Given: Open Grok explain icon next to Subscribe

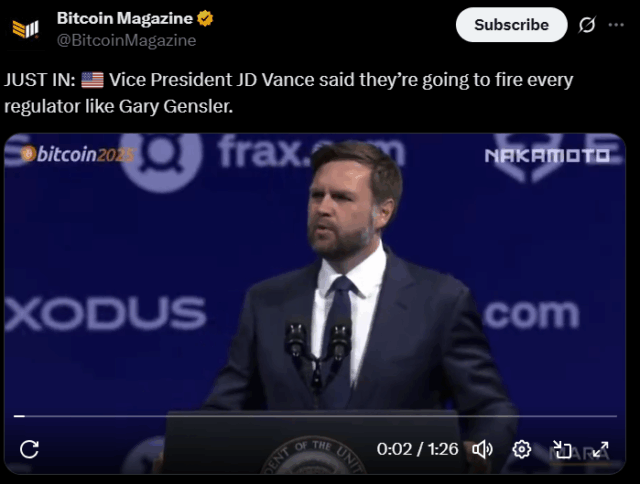Looking at the screenshot, I should click(x=587, y=24).
